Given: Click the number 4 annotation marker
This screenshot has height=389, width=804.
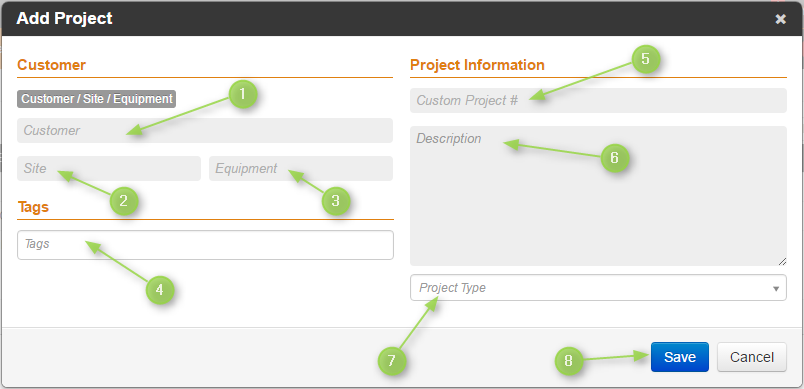Looking at the screenshot, I should click(x=160, y=290).
